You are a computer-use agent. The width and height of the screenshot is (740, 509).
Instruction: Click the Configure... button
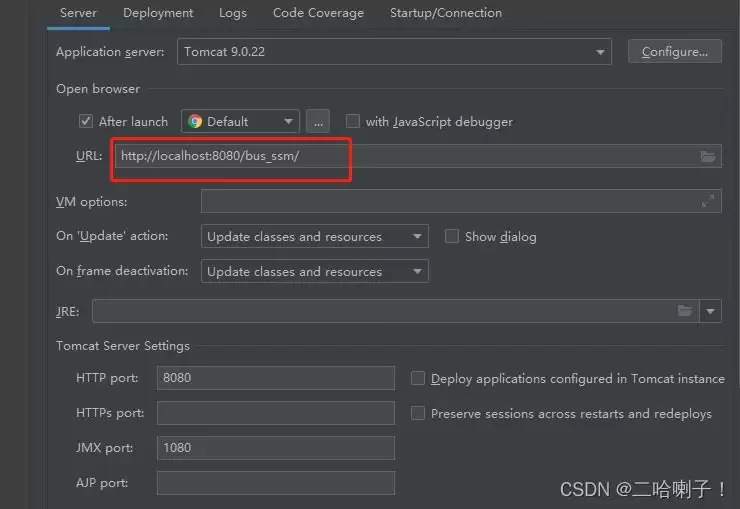[674, 51]
